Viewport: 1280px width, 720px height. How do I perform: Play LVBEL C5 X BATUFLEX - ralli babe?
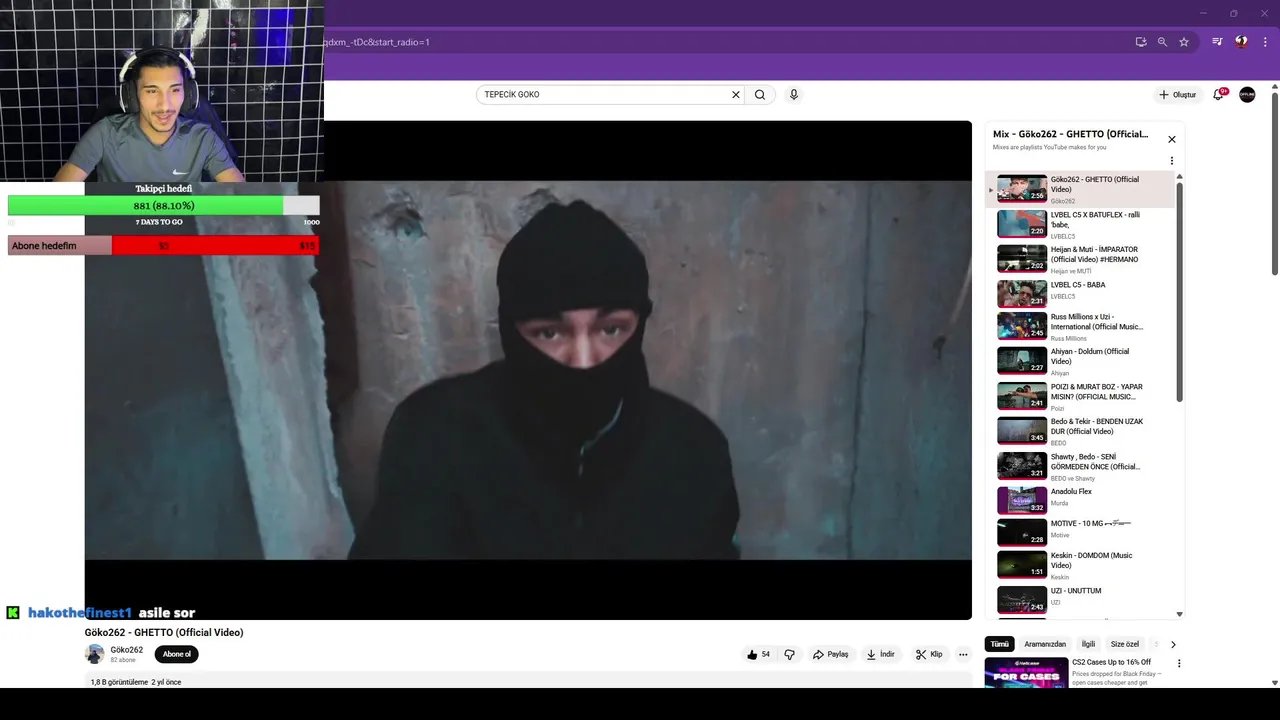1080,224
